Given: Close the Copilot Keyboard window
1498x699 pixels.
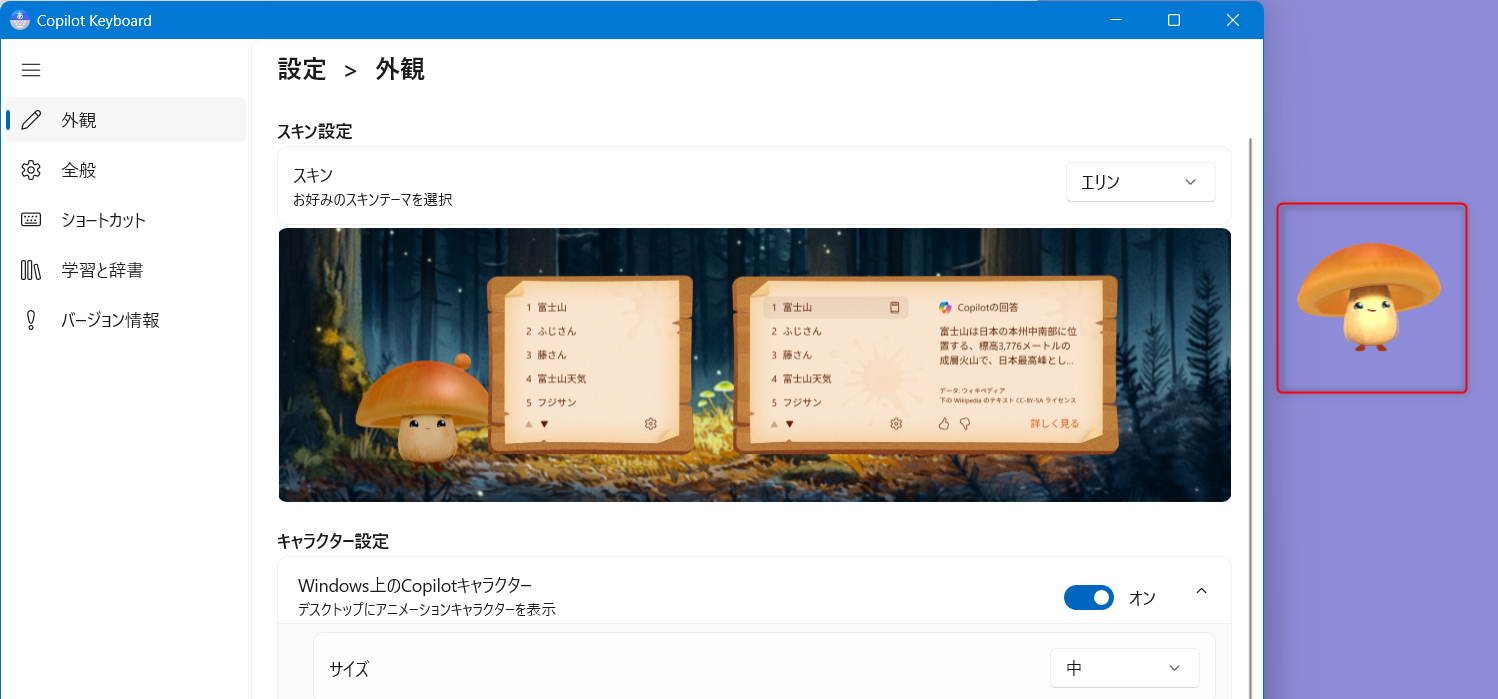Looking at the screenshot, I should [x=1233, y=20].
